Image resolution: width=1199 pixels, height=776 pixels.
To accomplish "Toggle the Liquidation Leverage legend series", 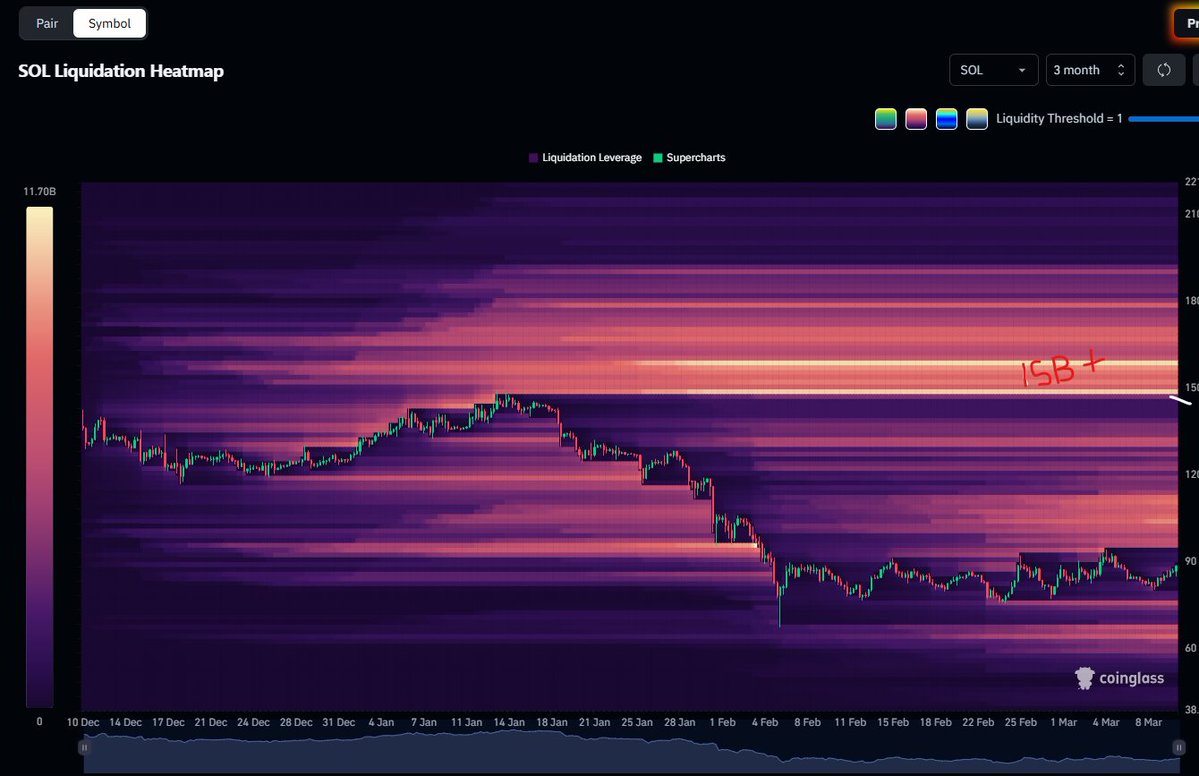I will pos(585,157).
